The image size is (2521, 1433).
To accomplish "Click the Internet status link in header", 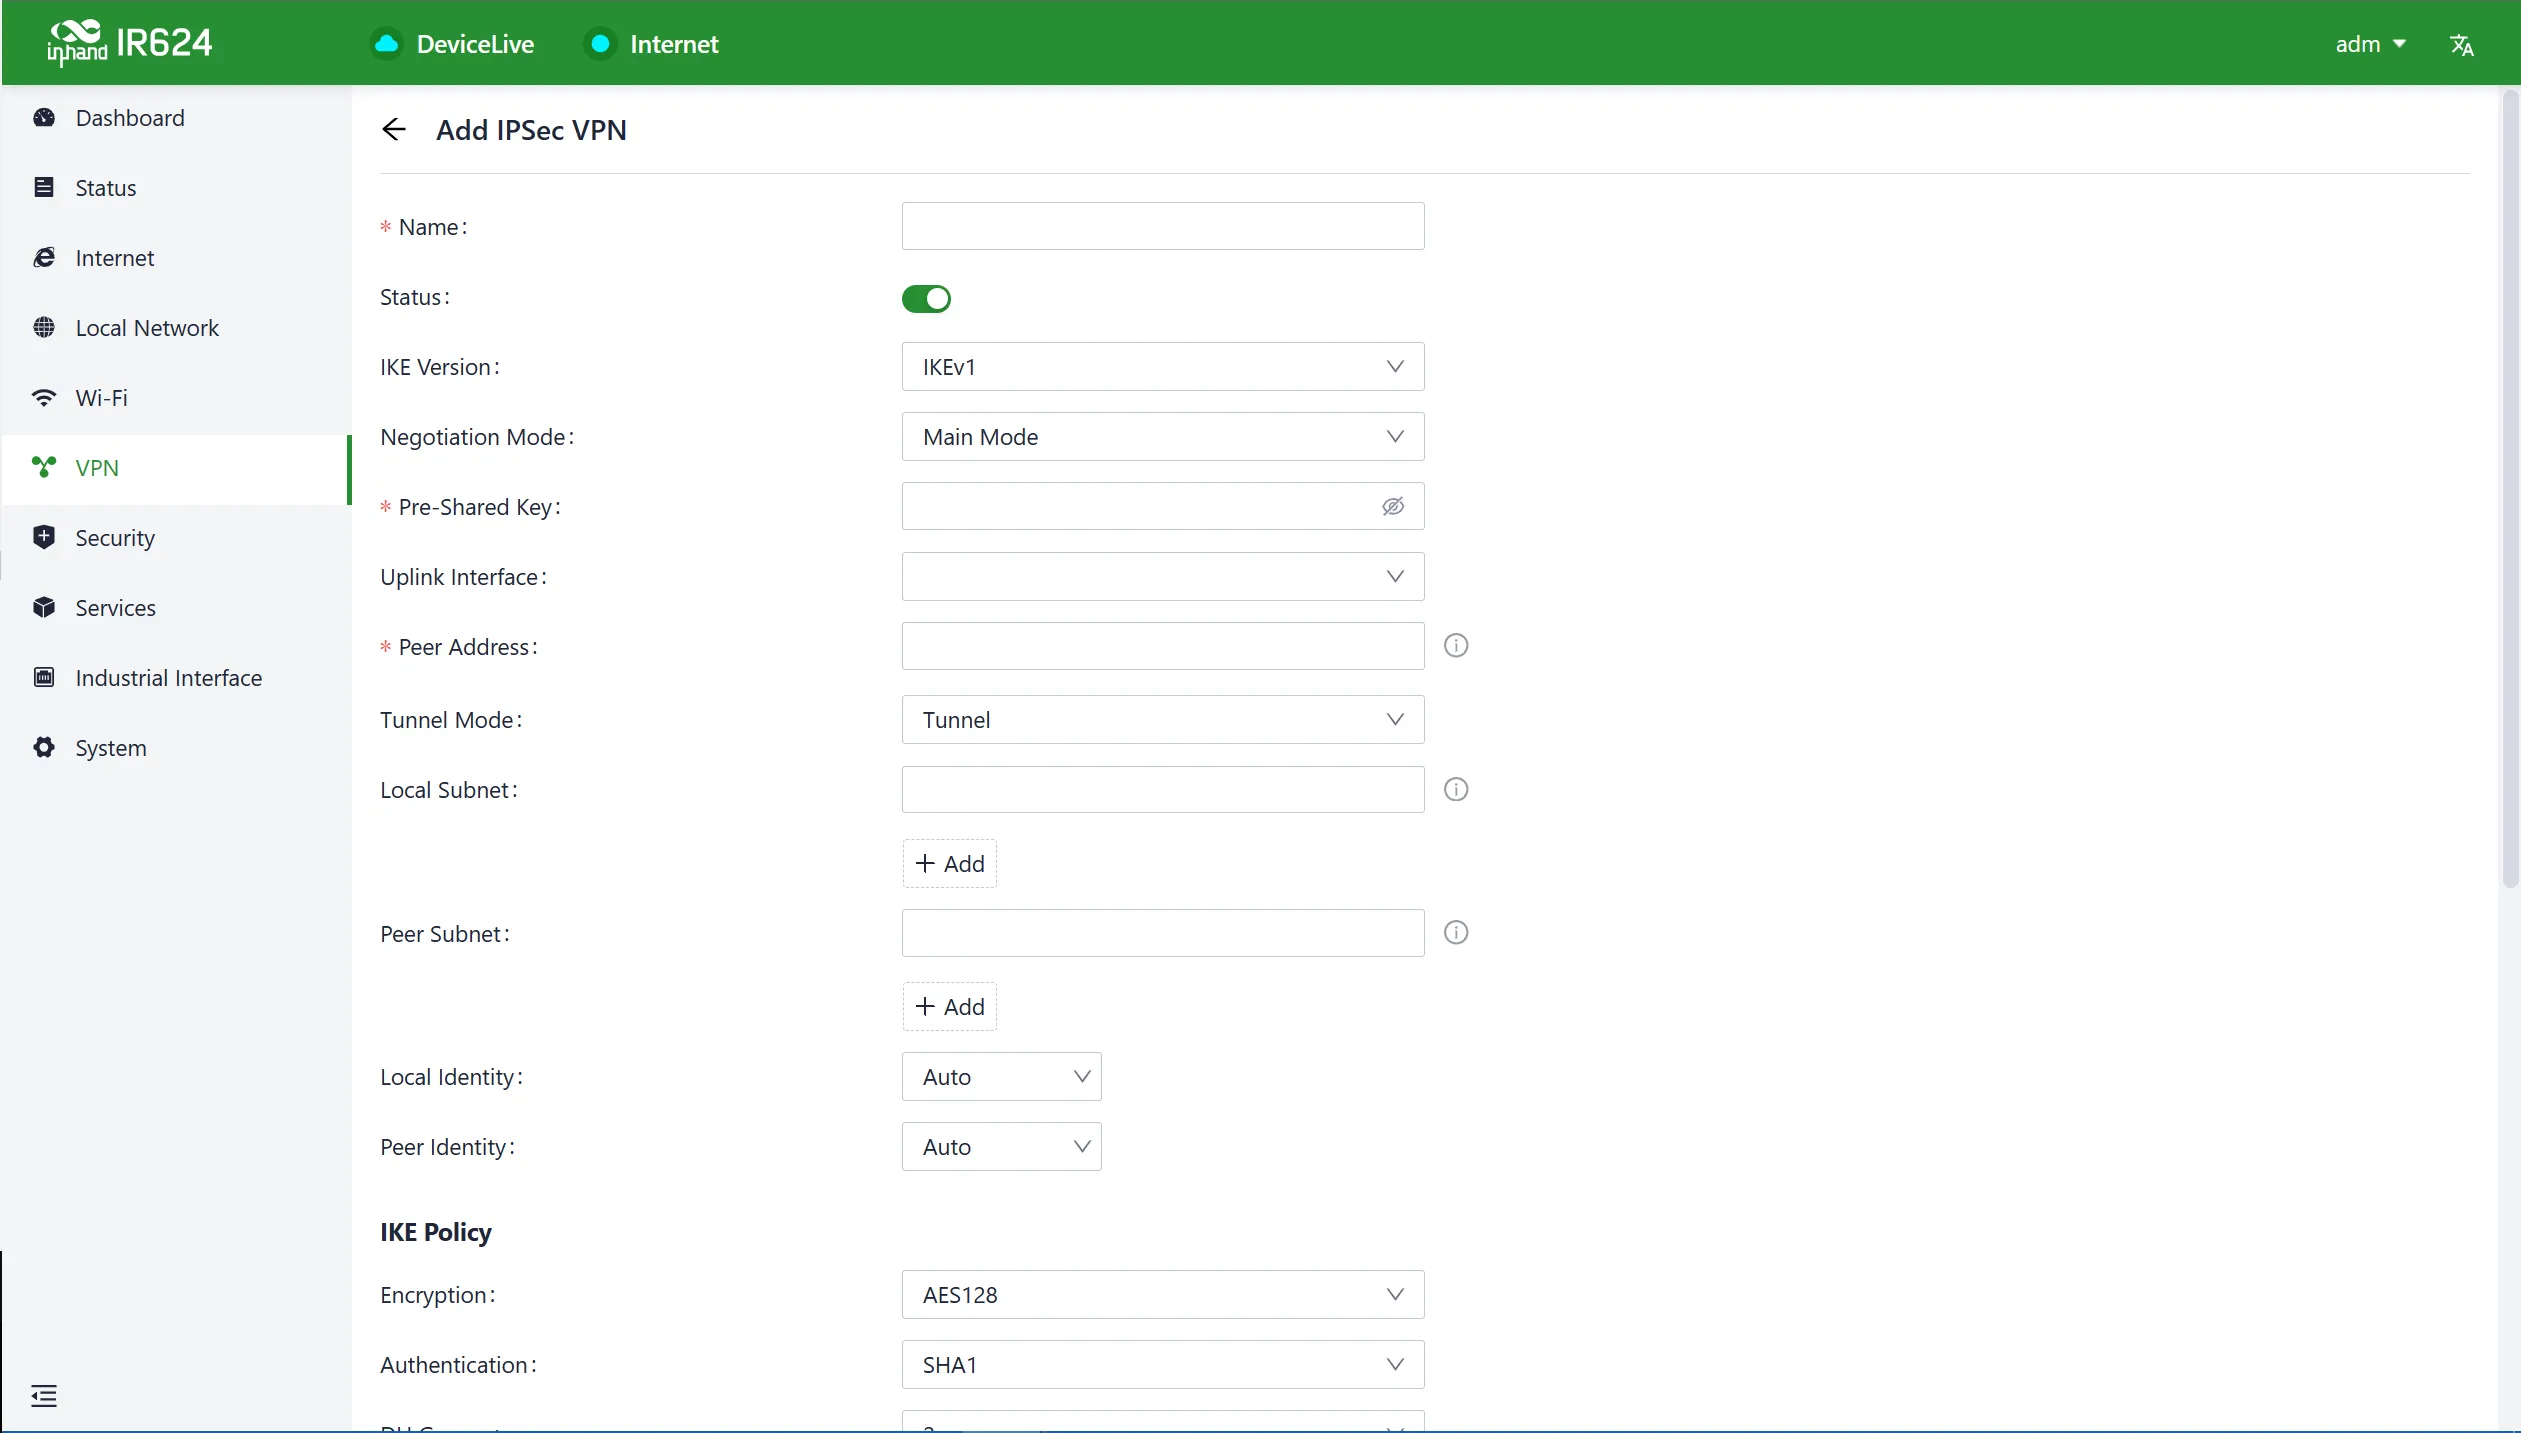I will click(x=652, y=44).
